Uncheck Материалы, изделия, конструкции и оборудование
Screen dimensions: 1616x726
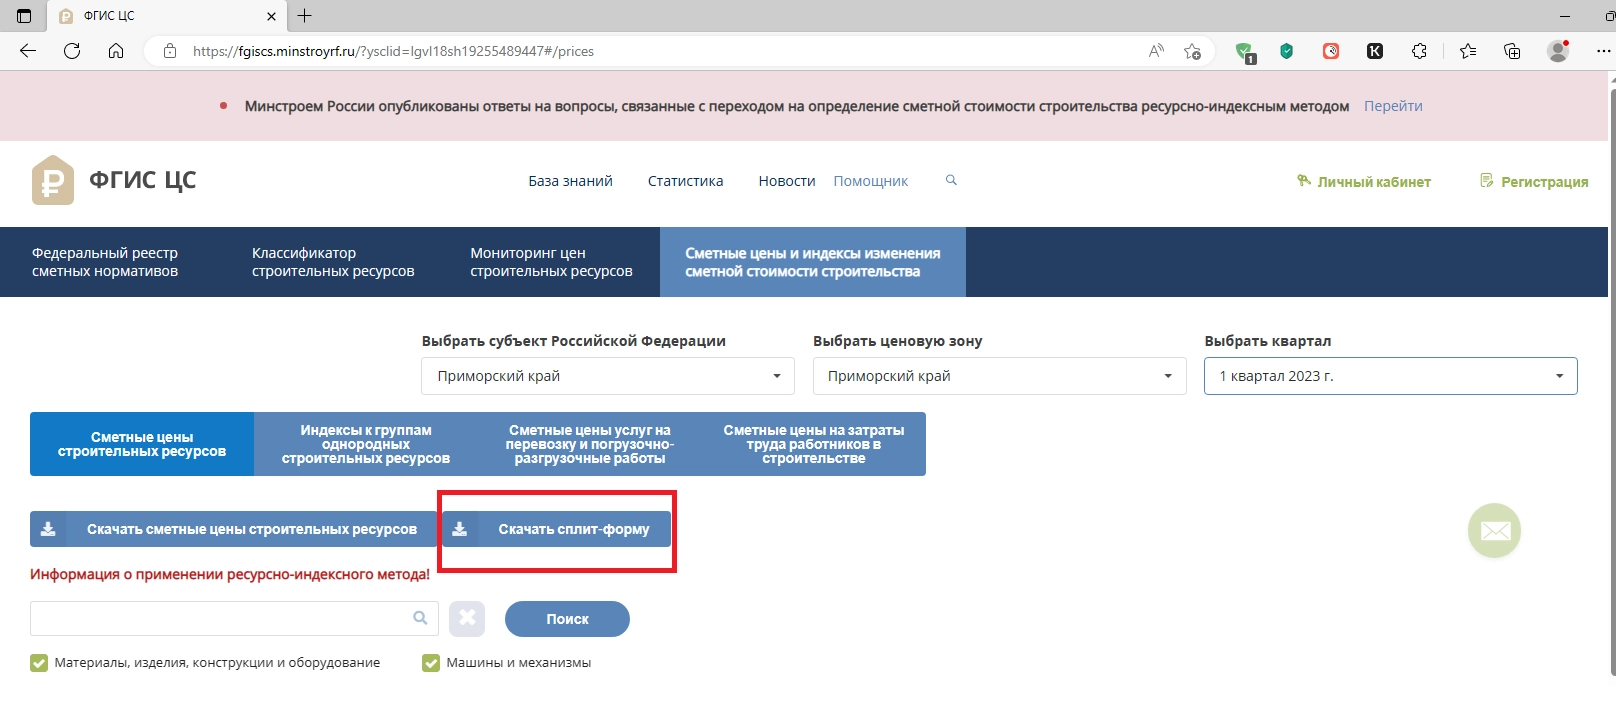click(x=39, y=663)
